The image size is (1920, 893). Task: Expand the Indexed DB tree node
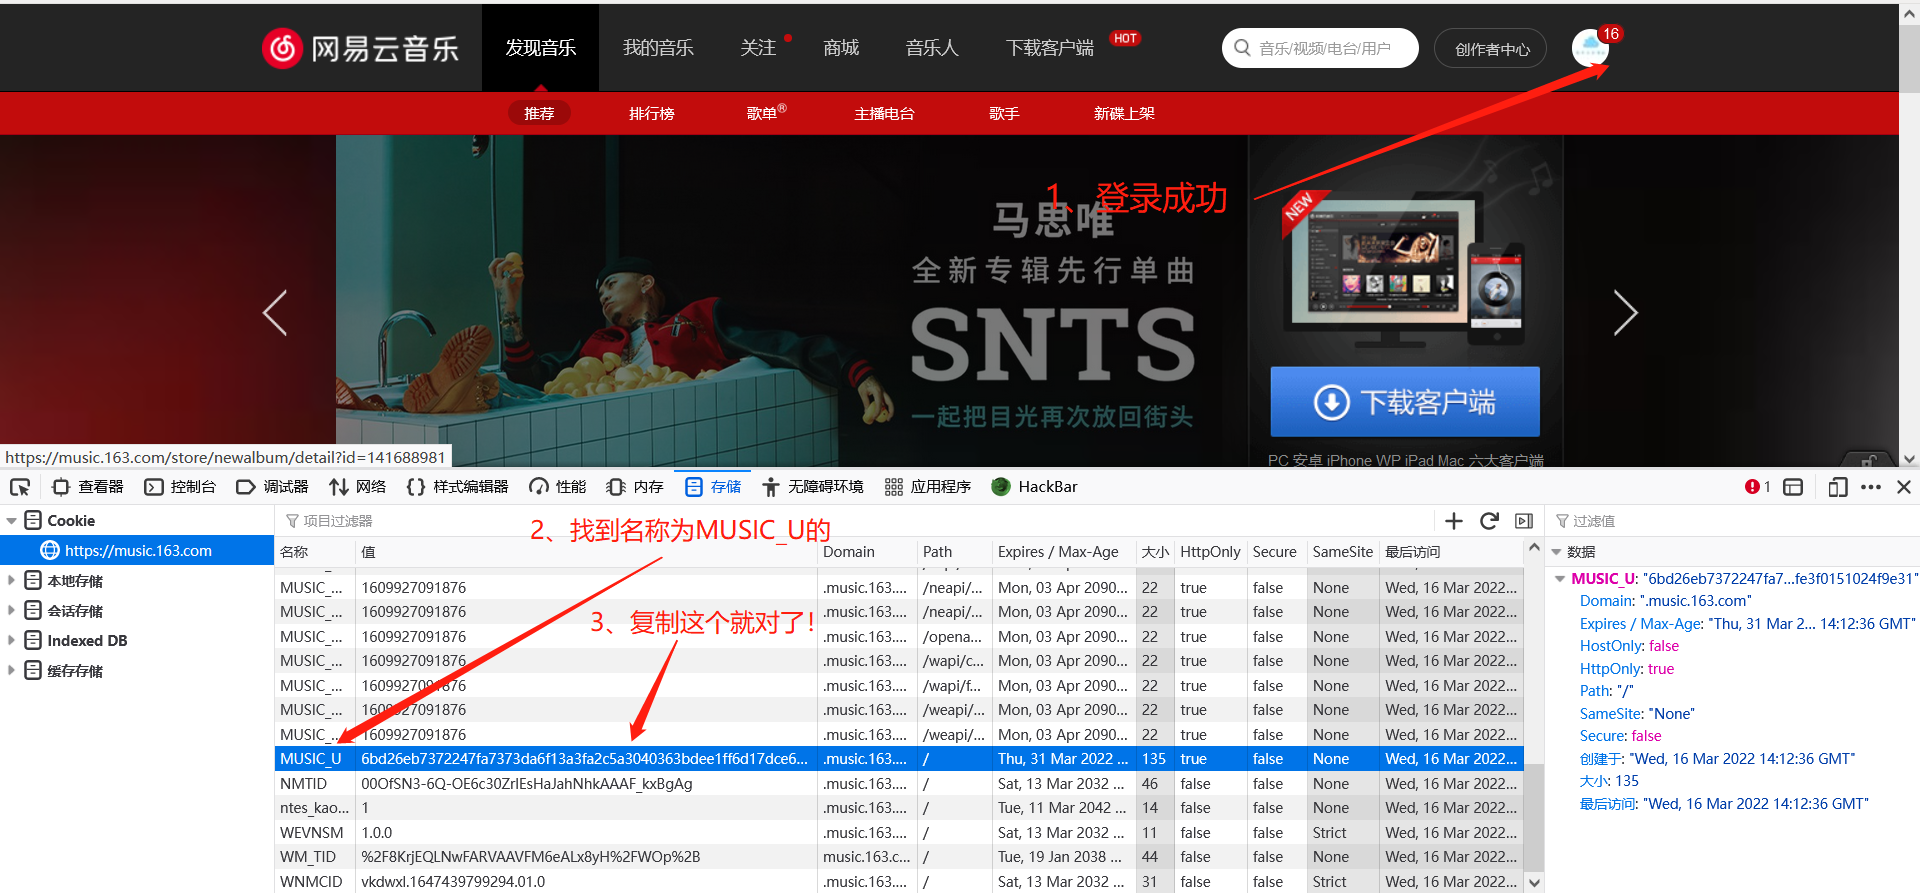pyautogui.click(x=11, y=641)
